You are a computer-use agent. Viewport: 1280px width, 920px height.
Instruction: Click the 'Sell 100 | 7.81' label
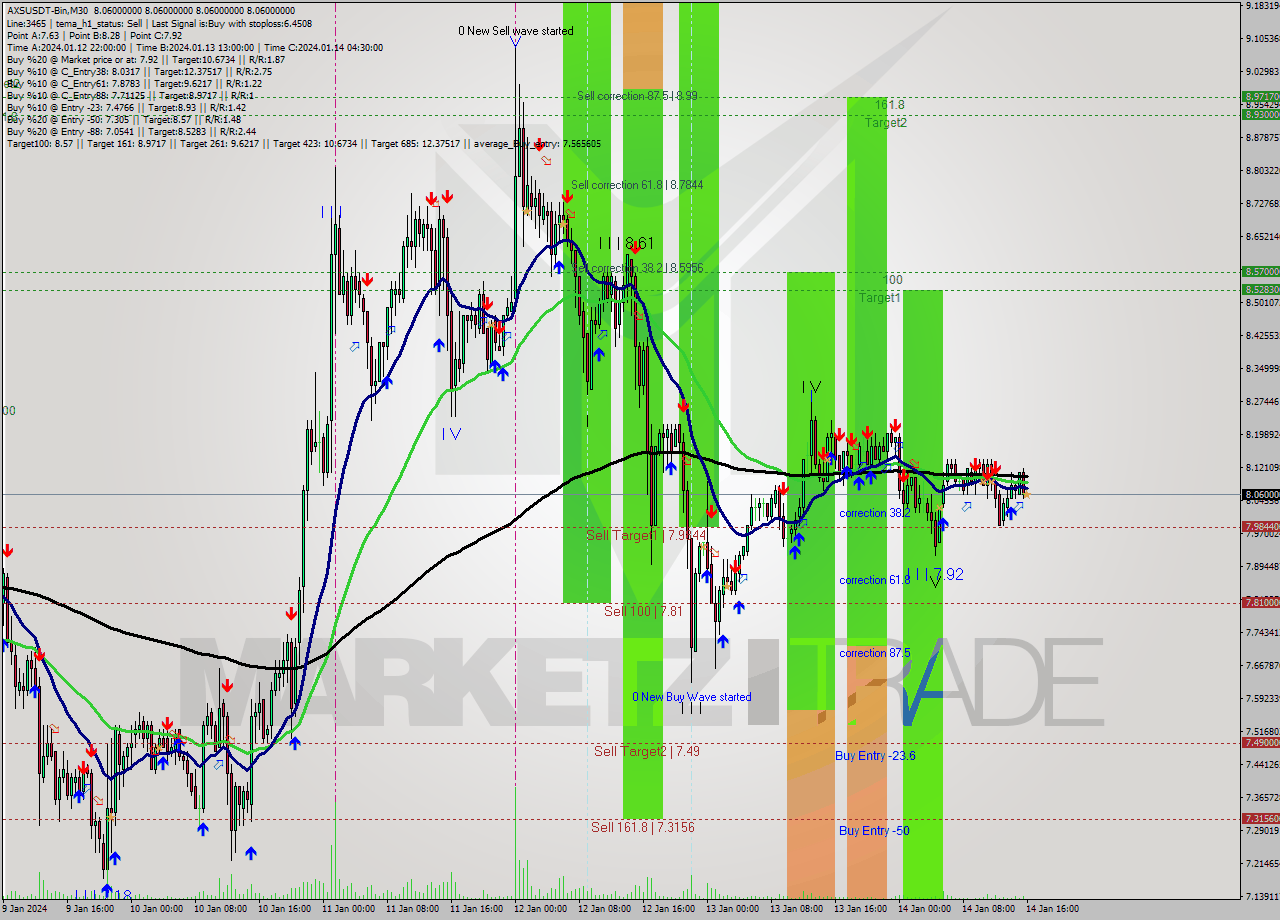point(643,610)
